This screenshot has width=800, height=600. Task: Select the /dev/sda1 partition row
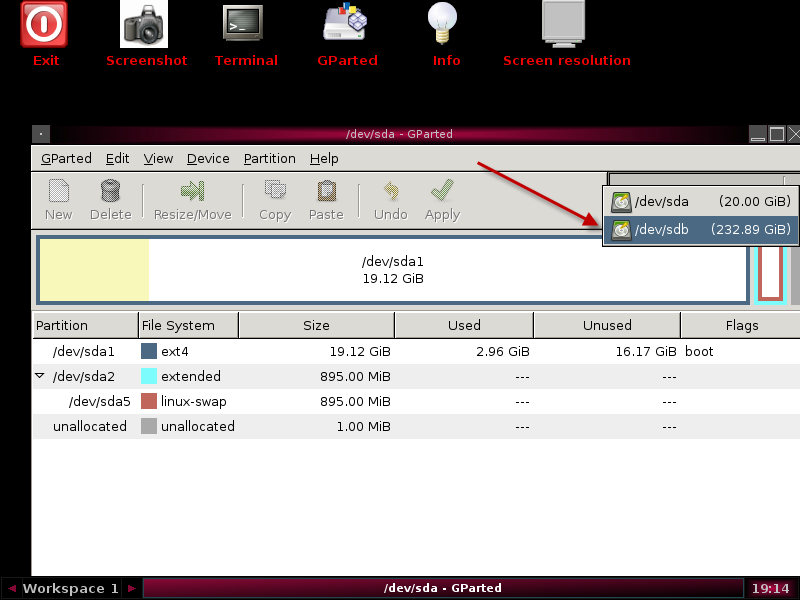(416, 351)
